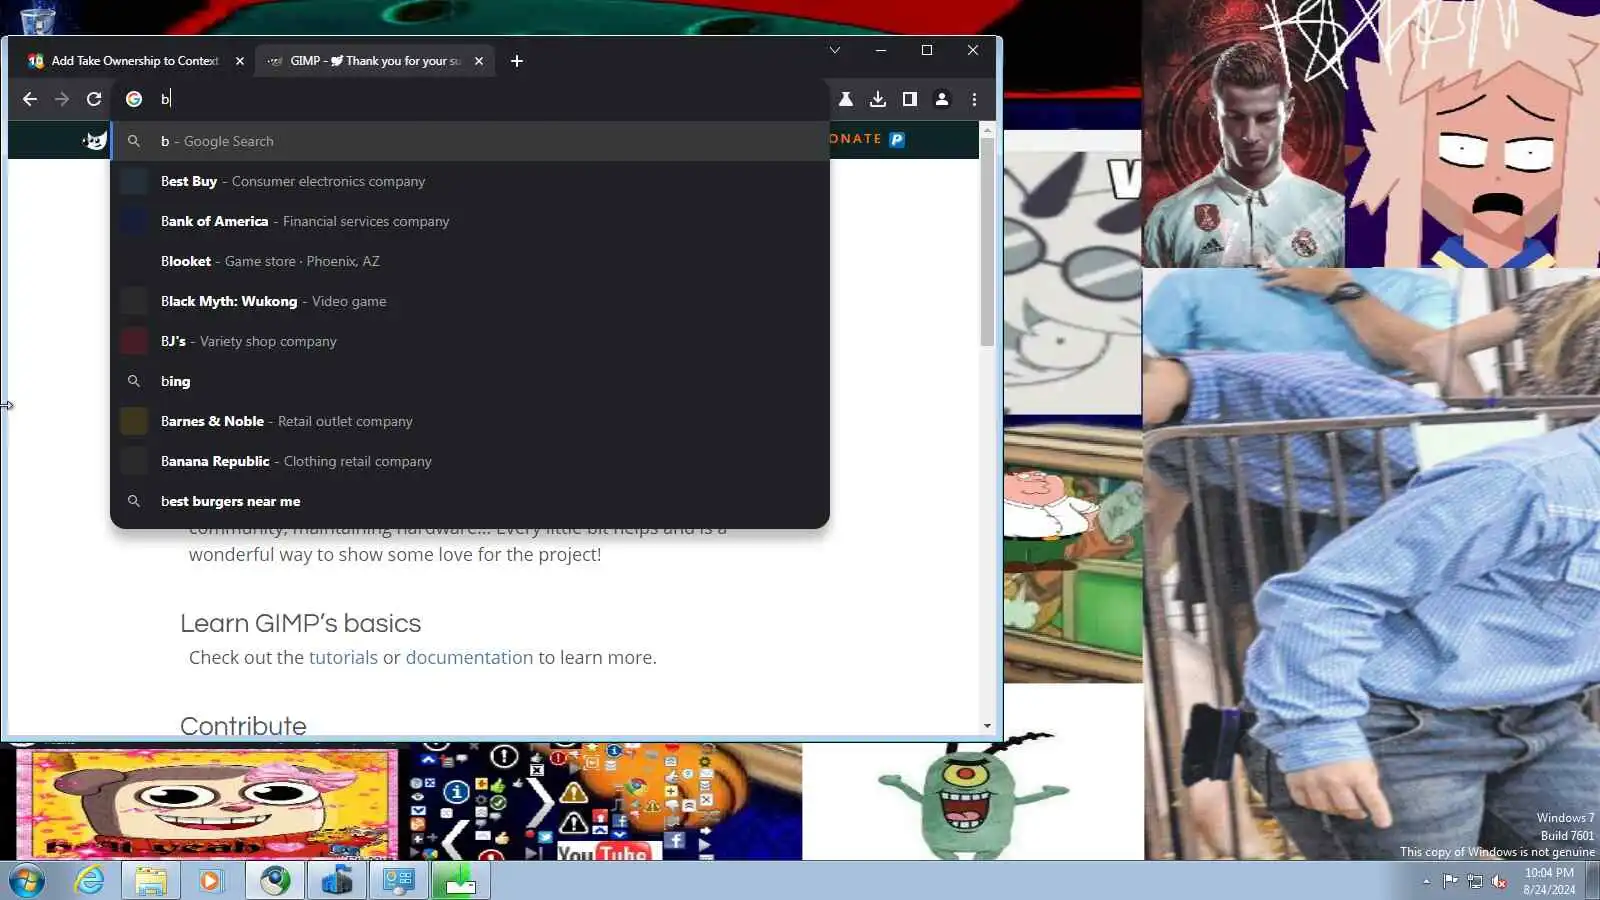
Task: Choose 'best burgers near me' suggestion
Action: (470, 501)
